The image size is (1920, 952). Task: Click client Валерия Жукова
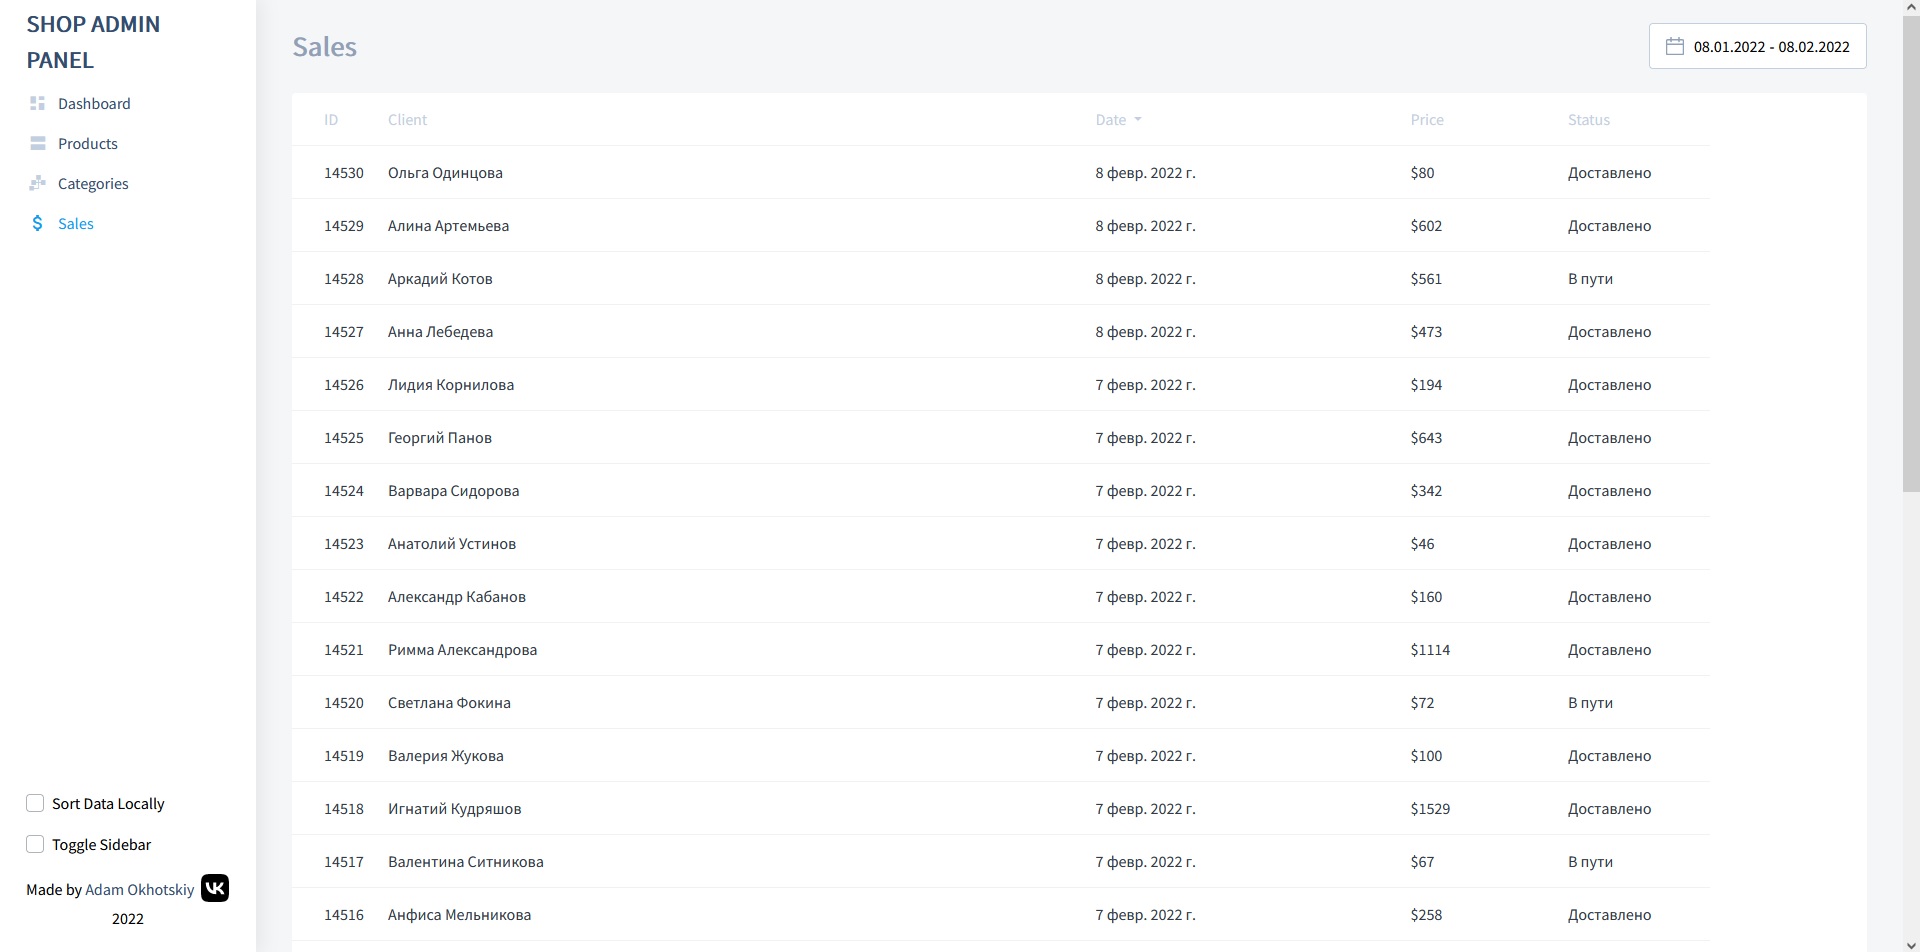point(446,756)
